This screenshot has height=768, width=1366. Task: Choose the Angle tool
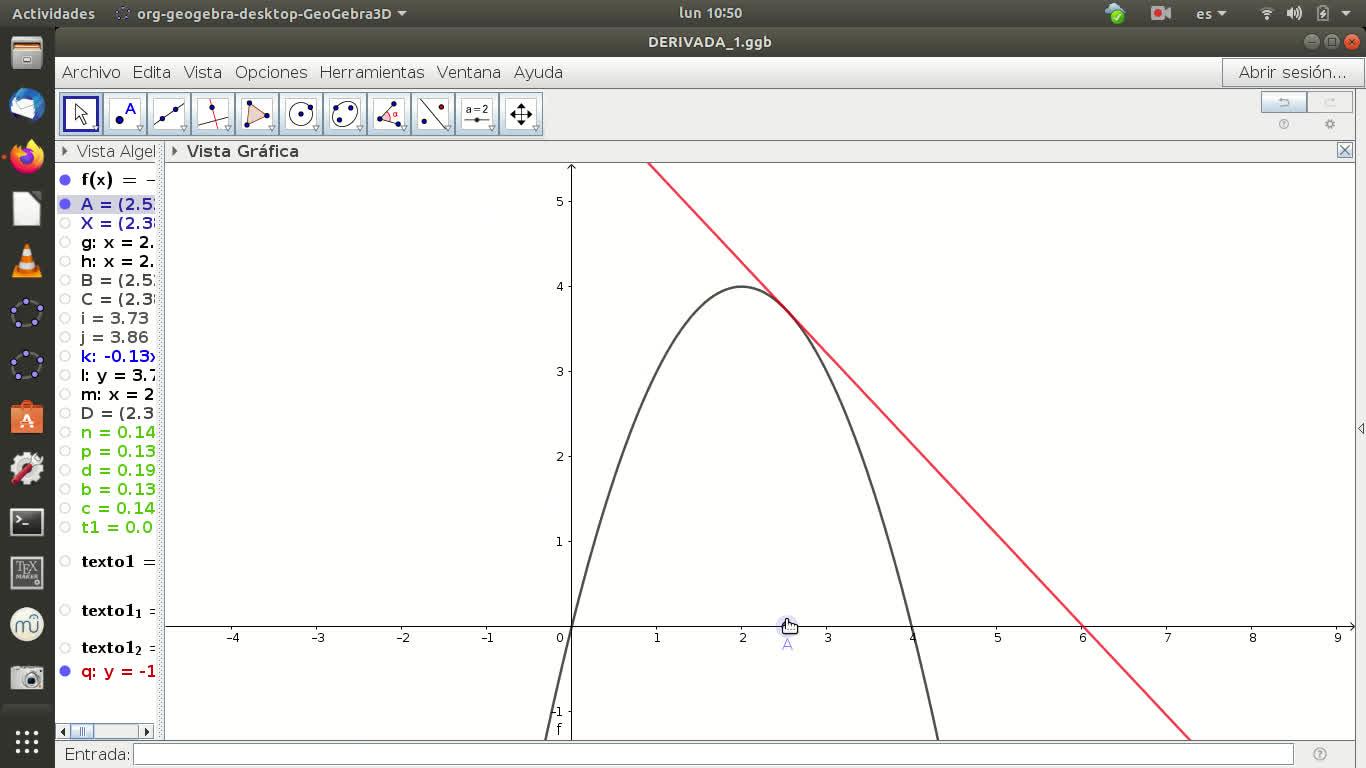389,114
